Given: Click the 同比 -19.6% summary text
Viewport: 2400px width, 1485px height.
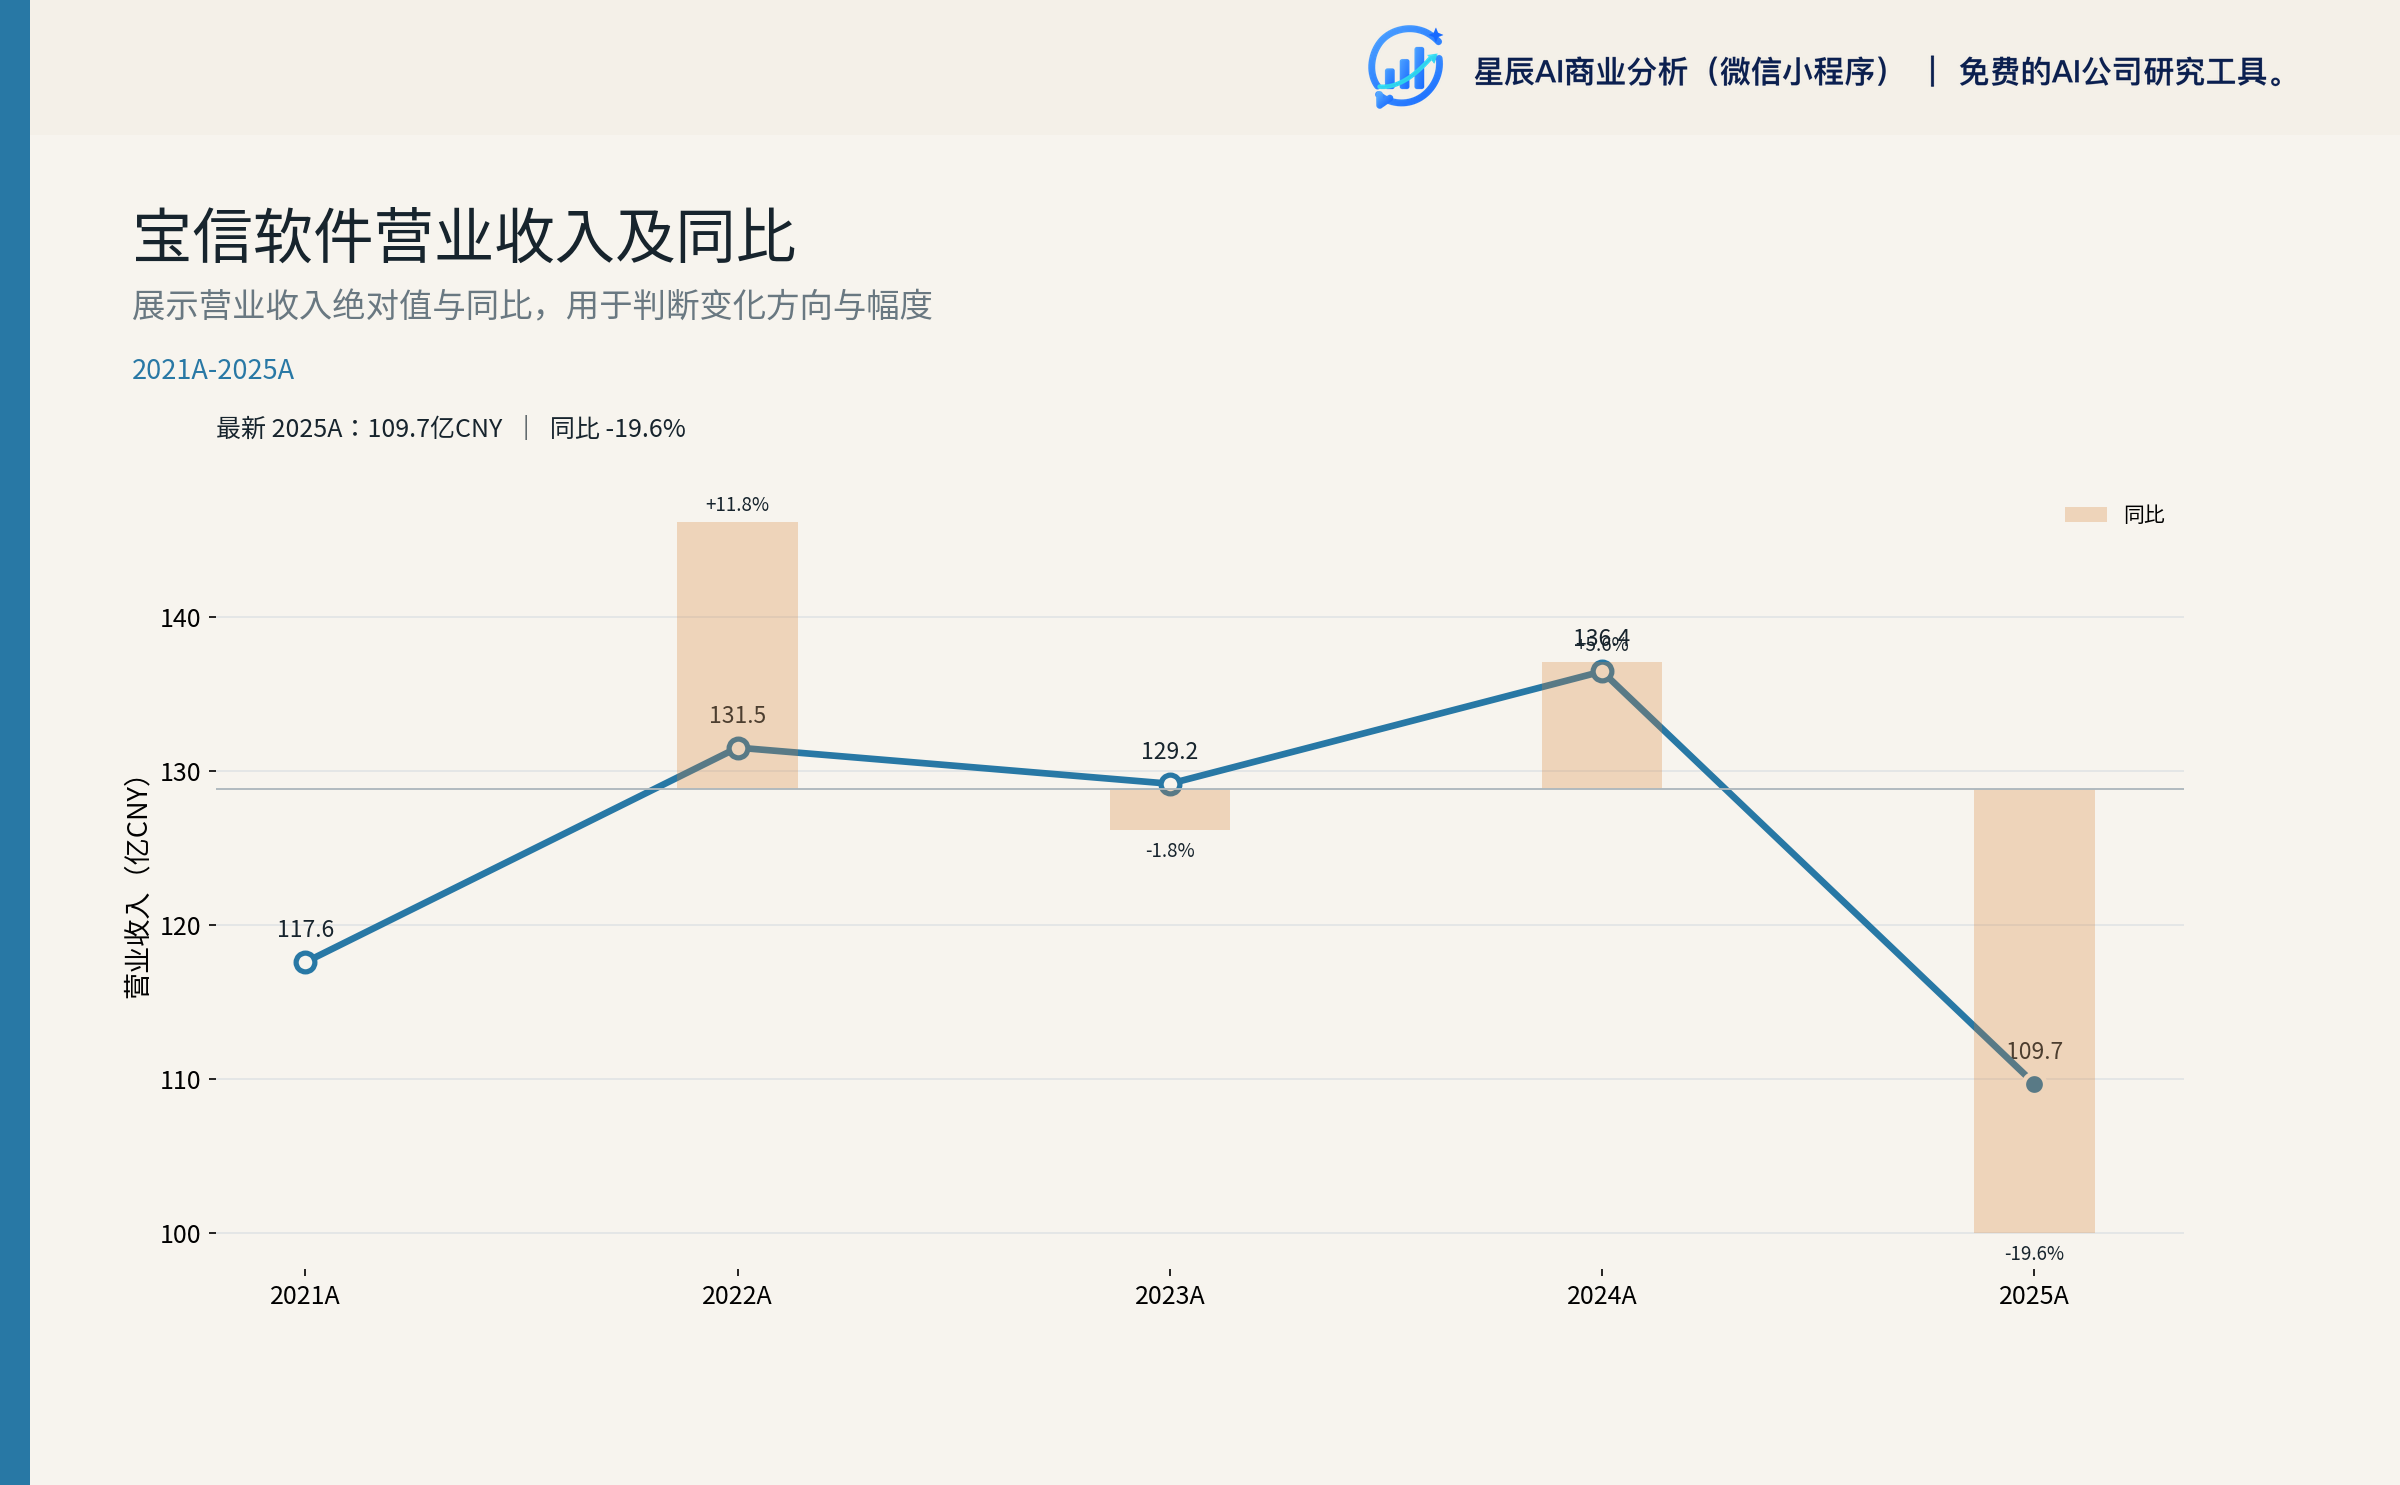Looking at the screenshot, I should pos(618,428).
